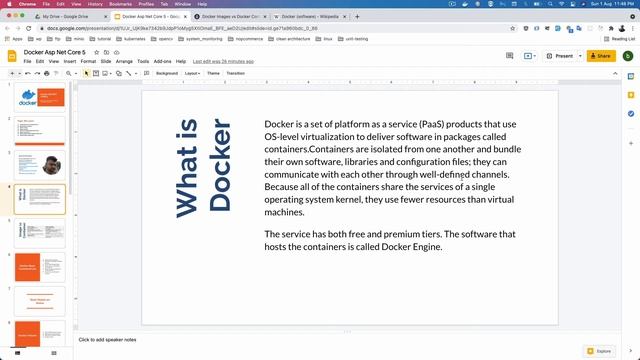Viewport: 640px width, 360px height.
Task: Add a comment from toolbar
Action: pyautogui.click(x=147, y=73)
